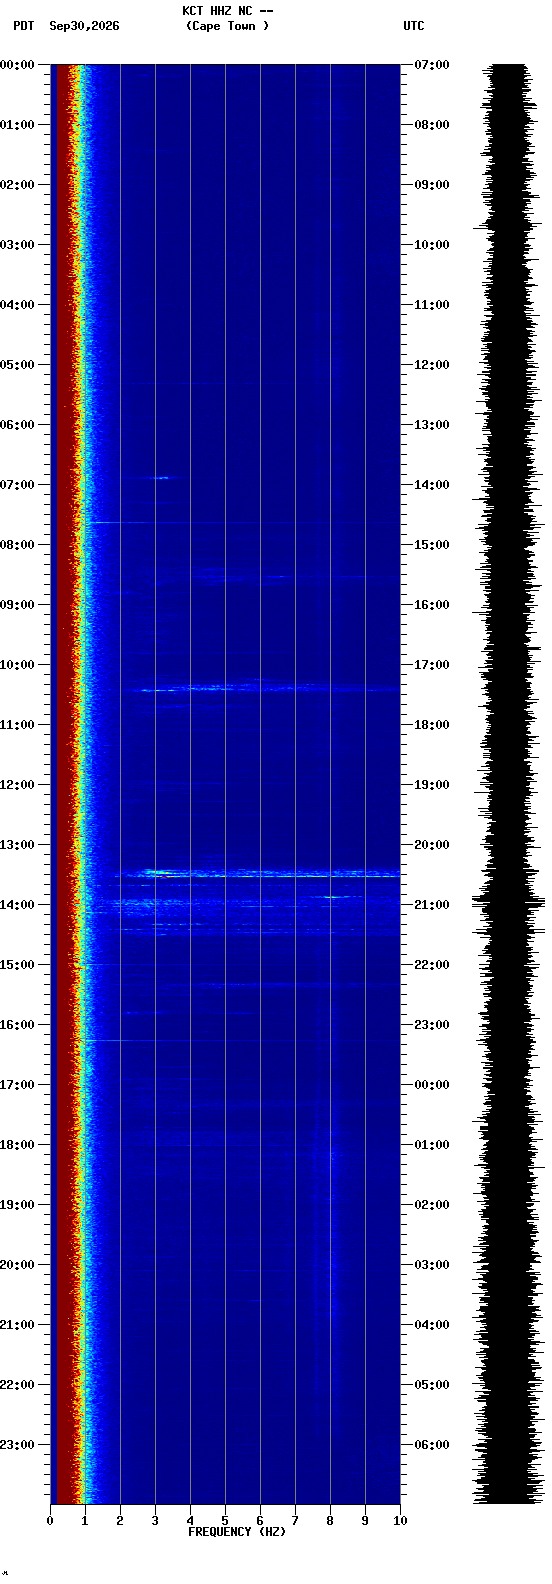Click the 22:00 UTC time label
The height and width of the screenshot is (1584, 552).
pyautogui.click(x=432, y=965)
